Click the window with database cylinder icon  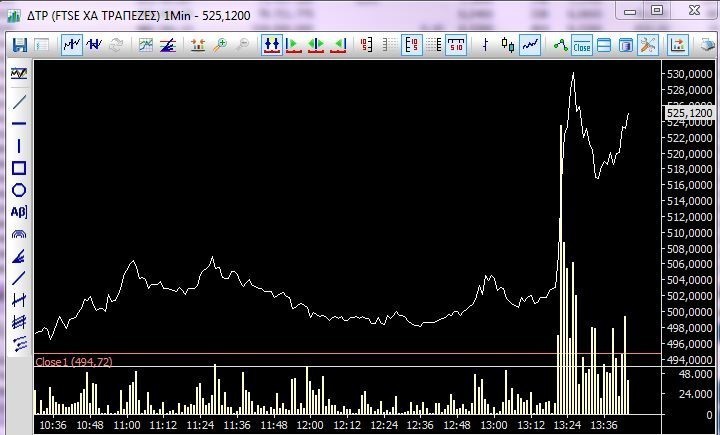pyautogui.click(x=626, y=45)
